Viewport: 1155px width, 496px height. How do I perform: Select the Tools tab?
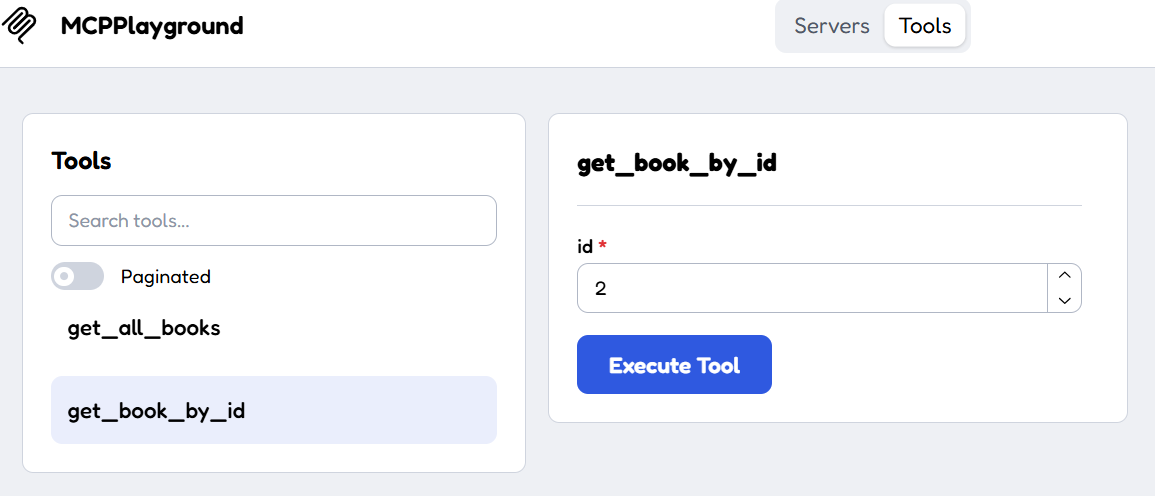[925, 26]
